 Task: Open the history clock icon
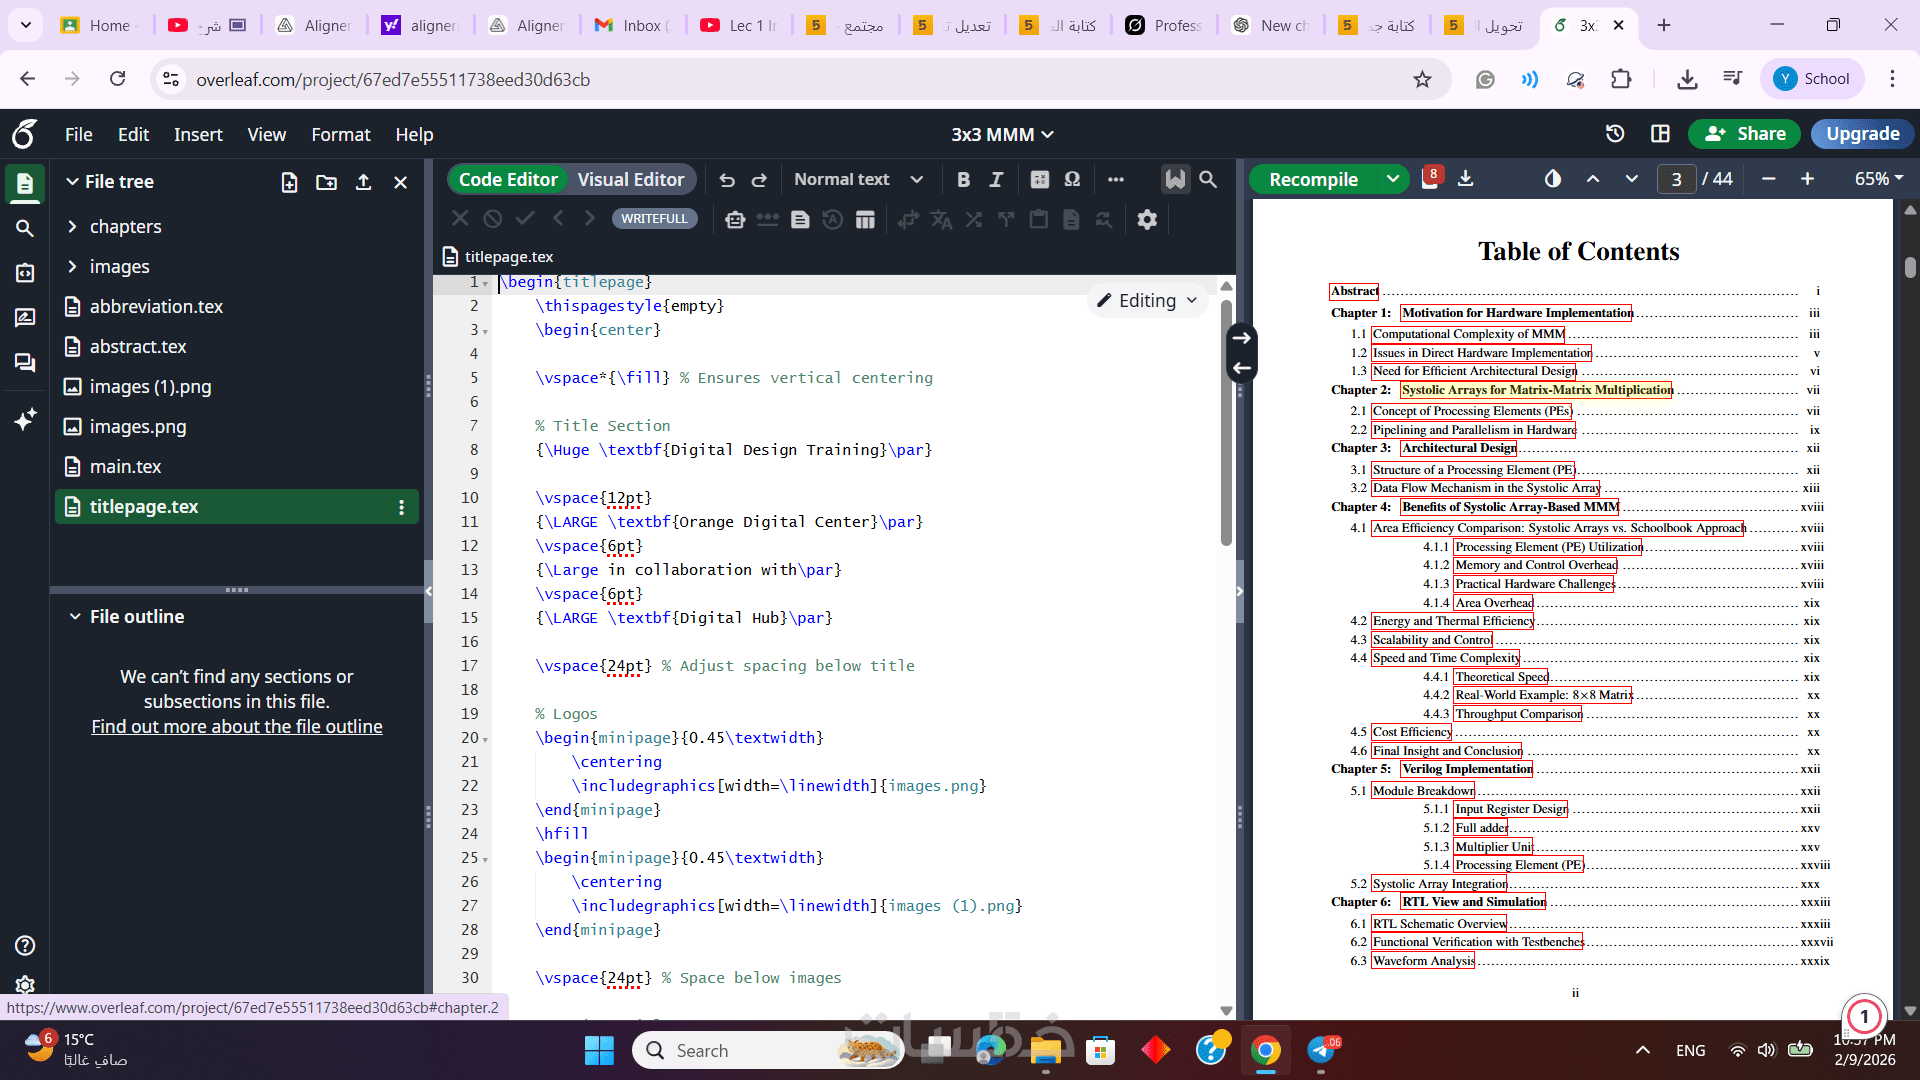(1614, 133)
